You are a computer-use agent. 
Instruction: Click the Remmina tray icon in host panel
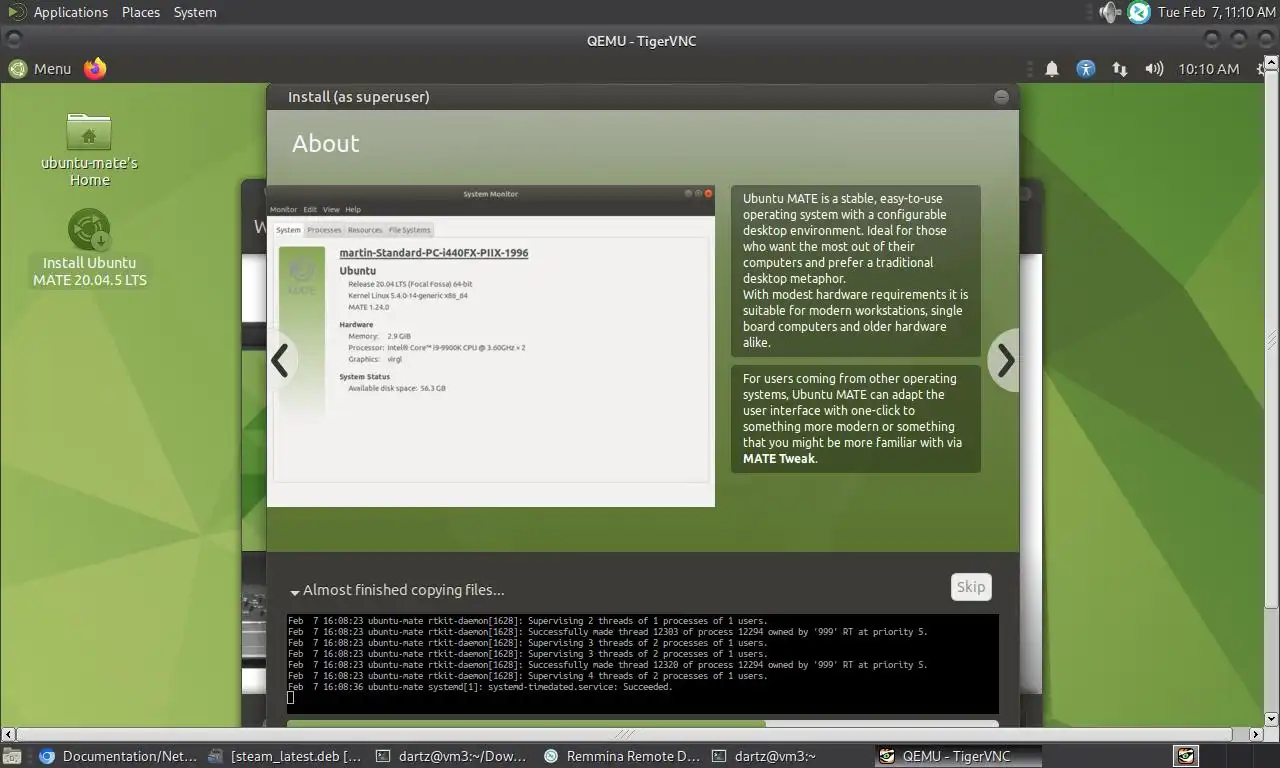(1139, 12)
